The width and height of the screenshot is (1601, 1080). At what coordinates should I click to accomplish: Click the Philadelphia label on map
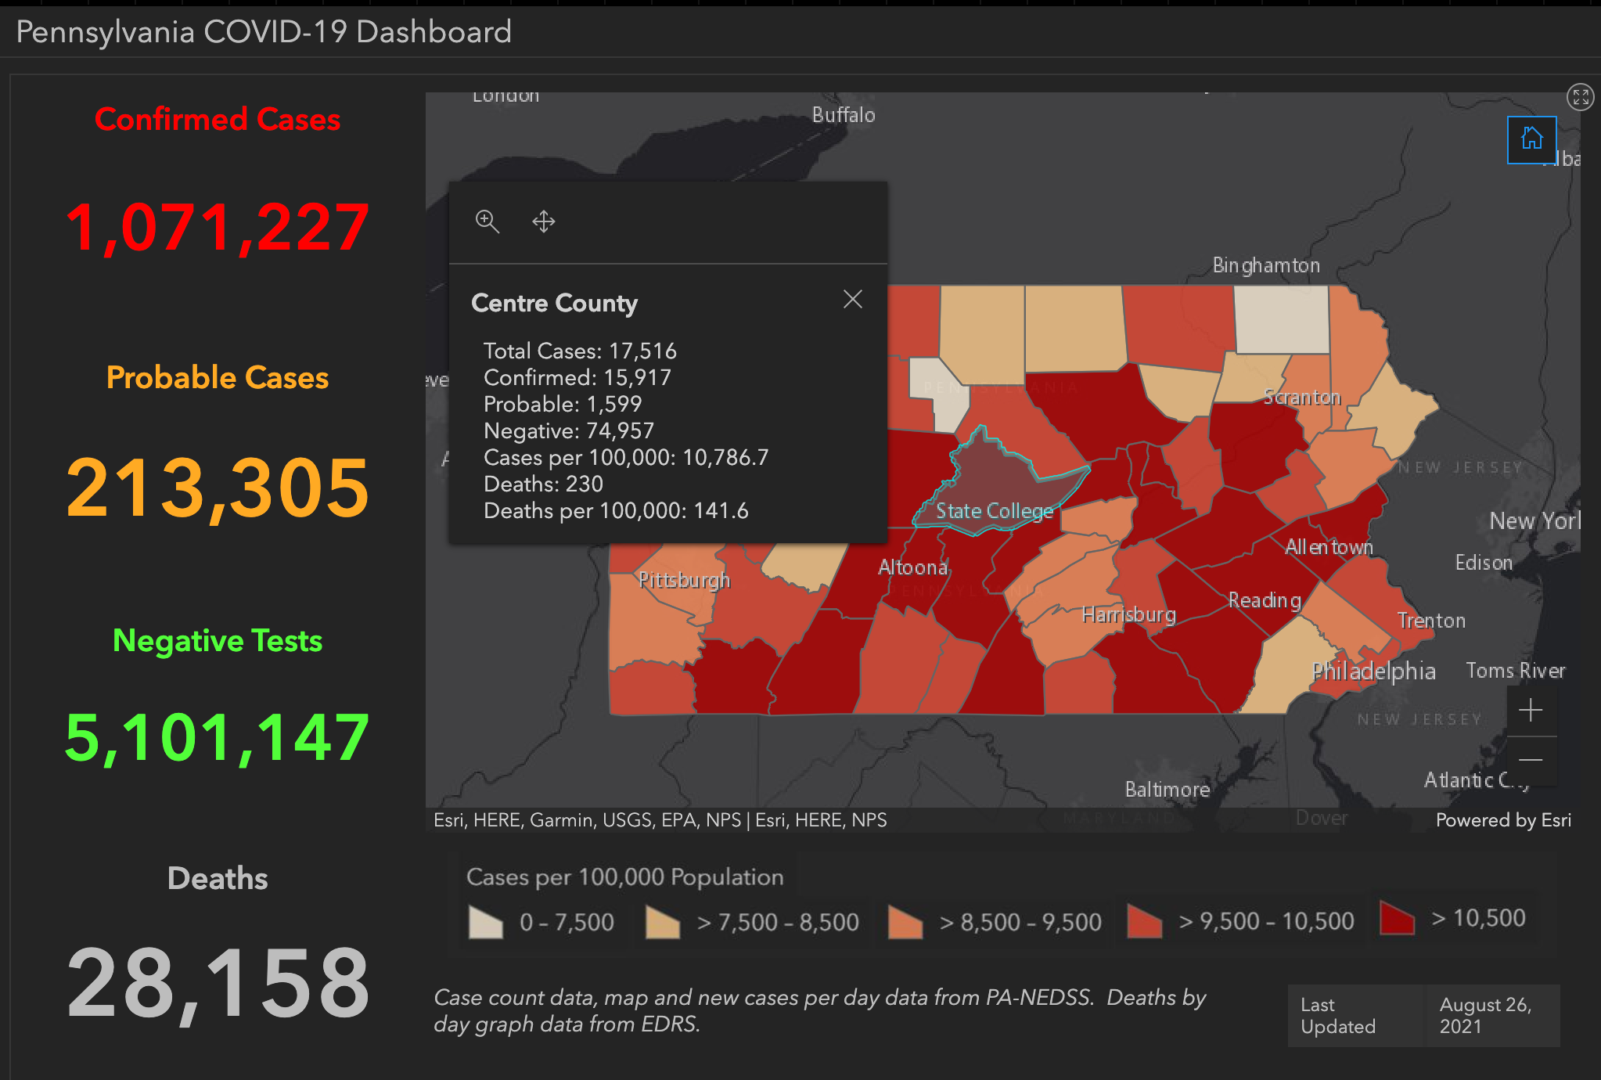(x=1373, y=671)
